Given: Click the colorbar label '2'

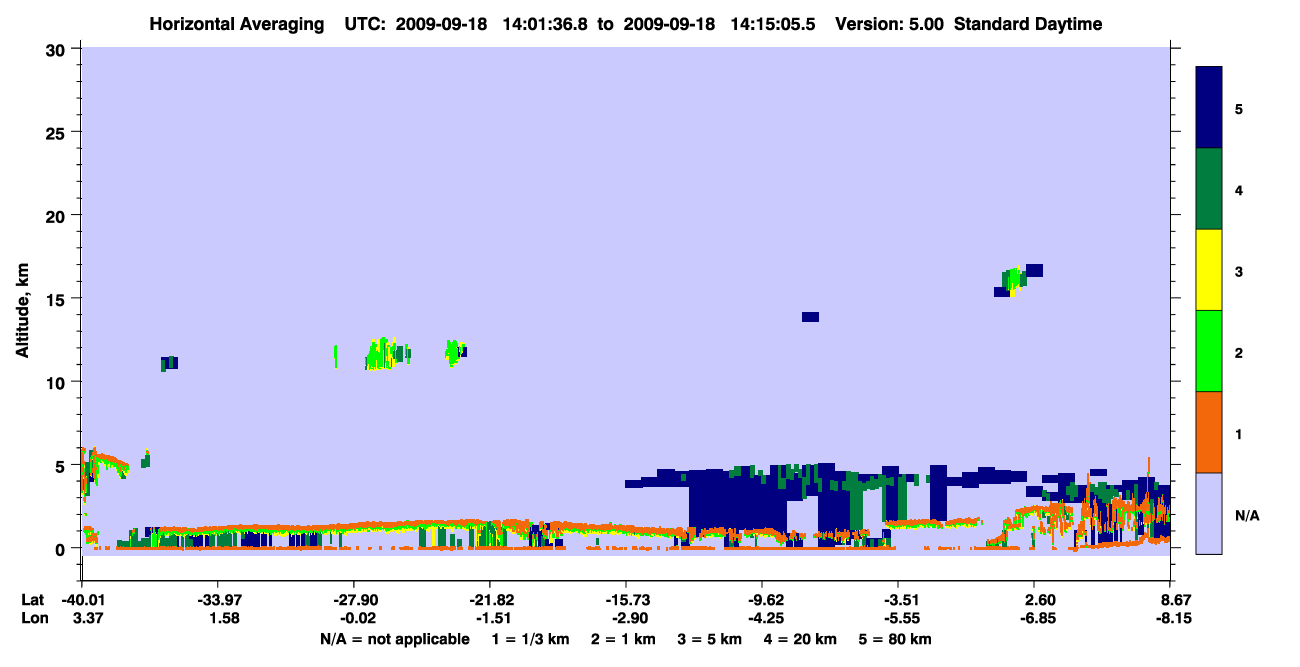Looking at the screenshot, I should (1239, 352).
